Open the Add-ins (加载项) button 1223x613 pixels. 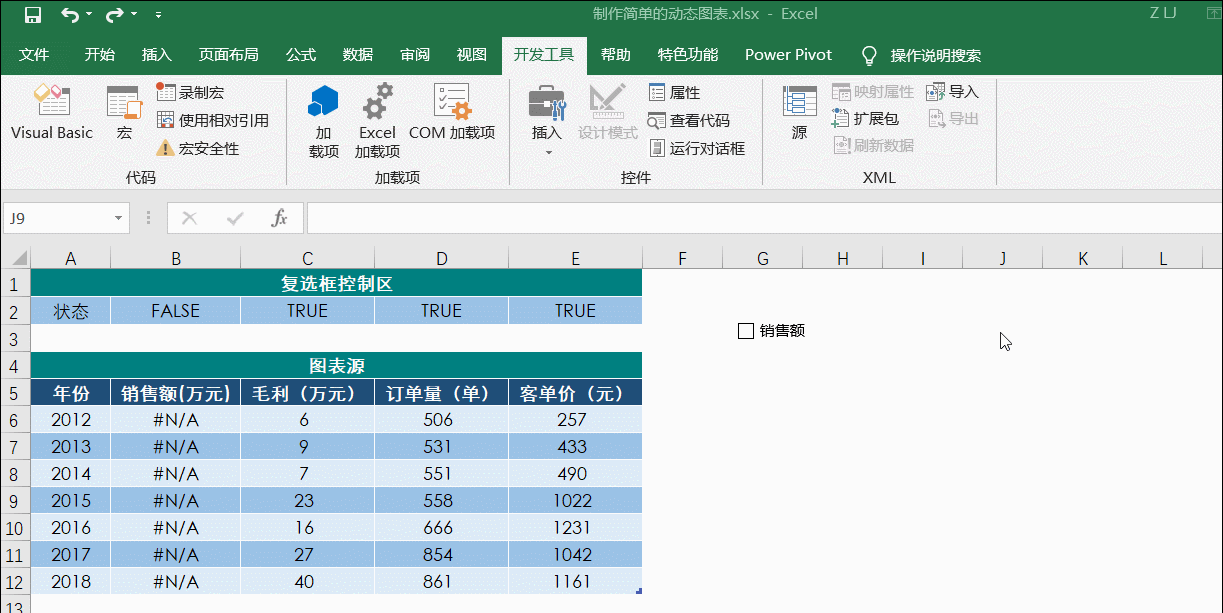point(324,122)
